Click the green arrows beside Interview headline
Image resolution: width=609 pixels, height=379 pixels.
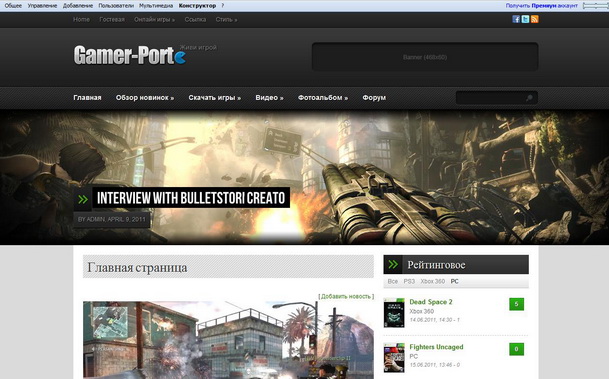pos(83,199)
